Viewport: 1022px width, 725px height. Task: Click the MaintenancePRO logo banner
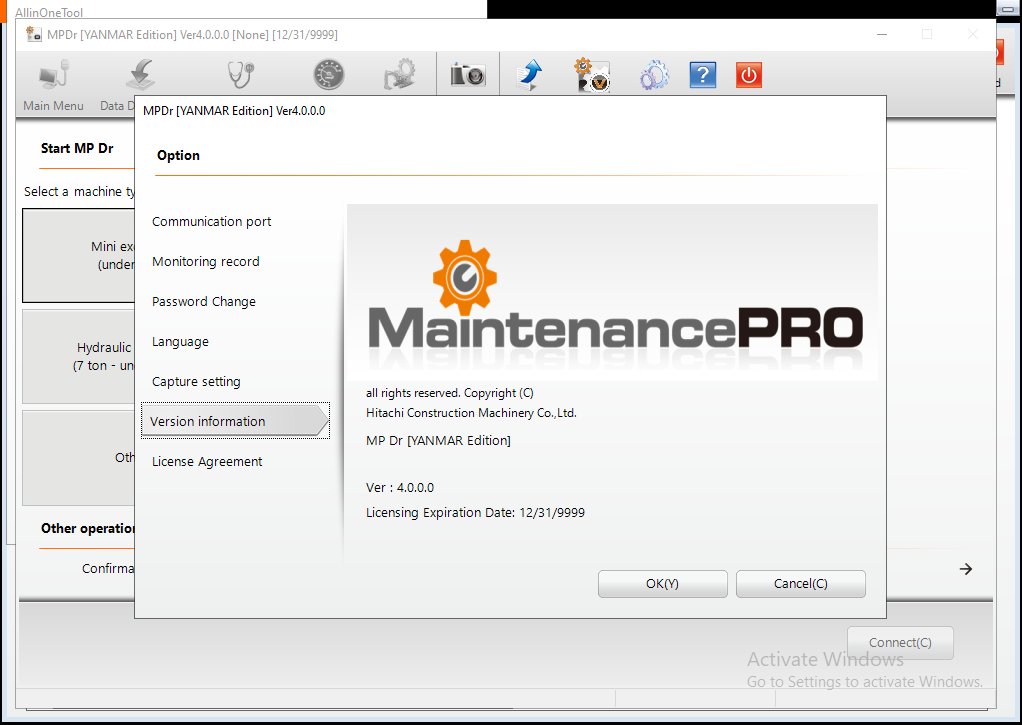tap(612, 292)
